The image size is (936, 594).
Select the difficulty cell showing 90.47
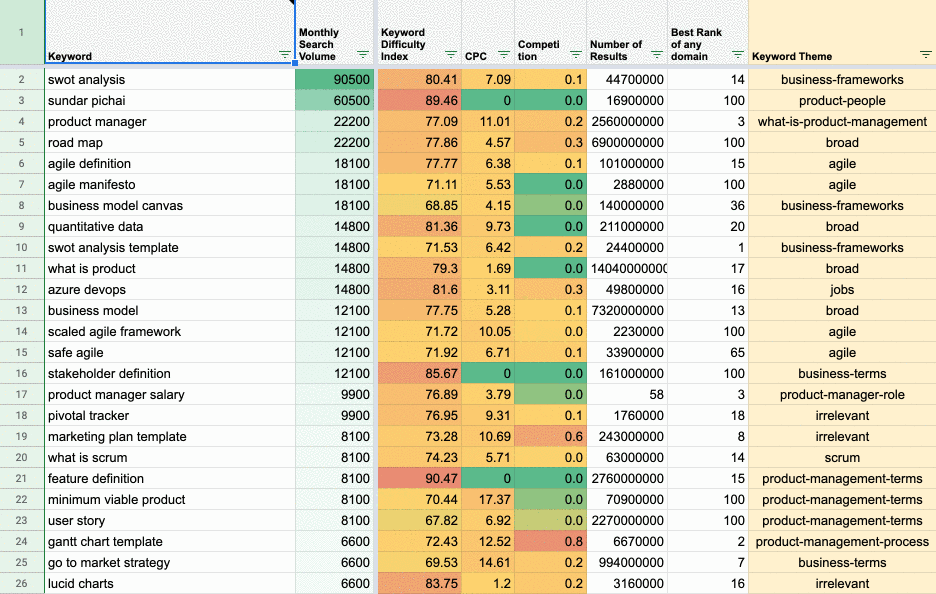tap(420, 478)
